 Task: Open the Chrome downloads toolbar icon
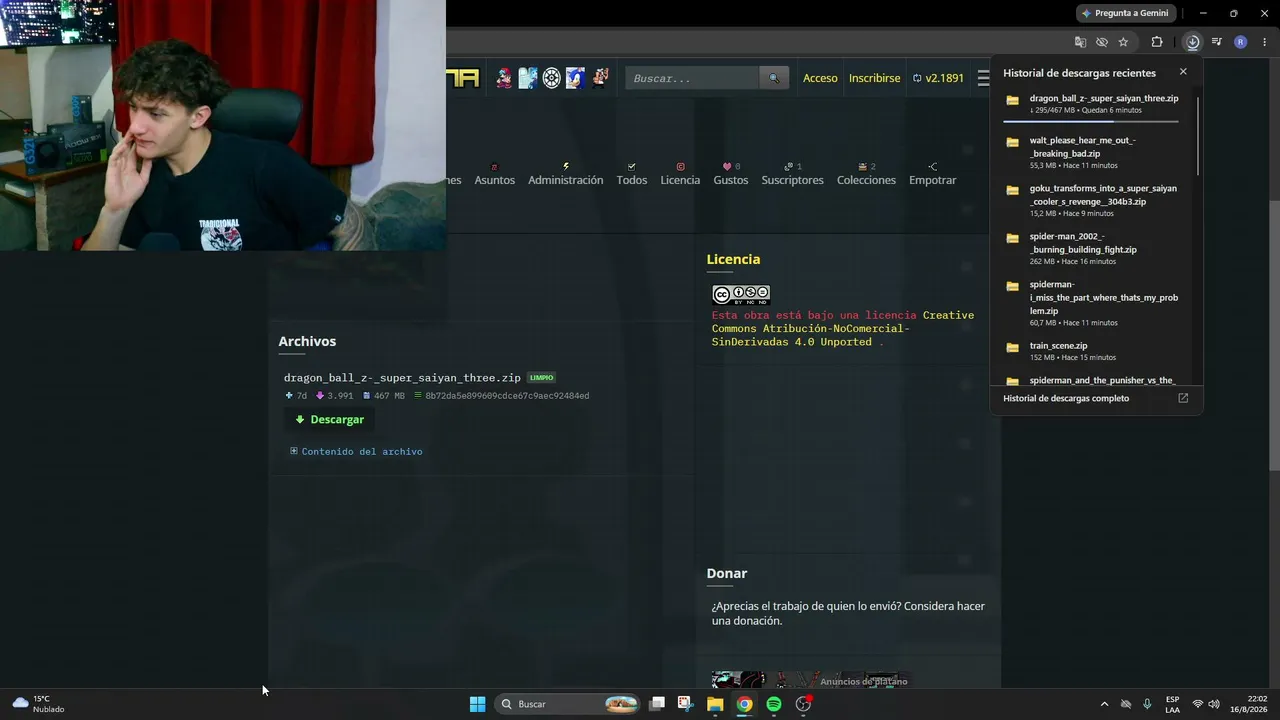1193,42
